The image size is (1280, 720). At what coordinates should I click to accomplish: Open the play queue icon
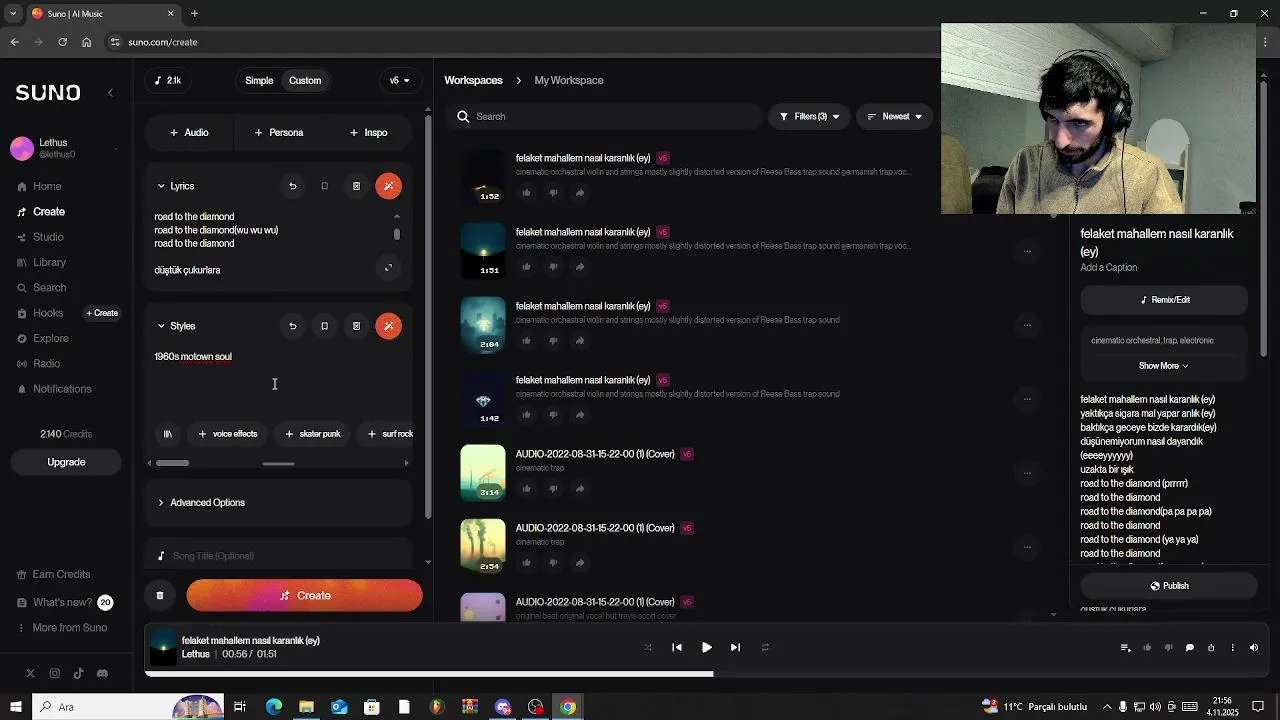point(1125,647)
